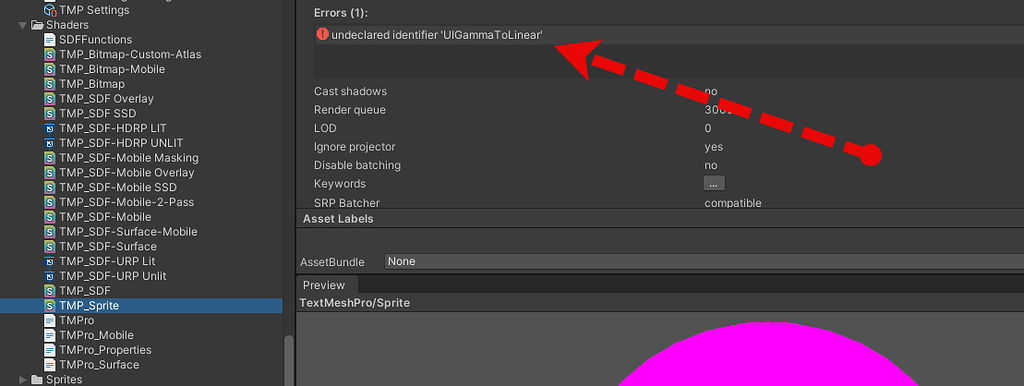Image resolution: width=1024 pixels, height=386 pixels.
Task: Expand the Sprites folder
Action: (23, 379)
